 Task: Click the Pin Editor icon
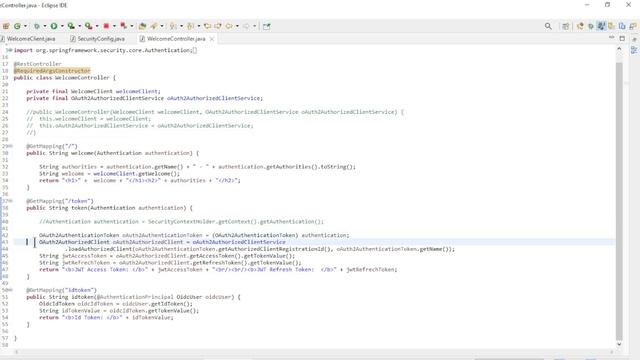[x=267, y=26]
